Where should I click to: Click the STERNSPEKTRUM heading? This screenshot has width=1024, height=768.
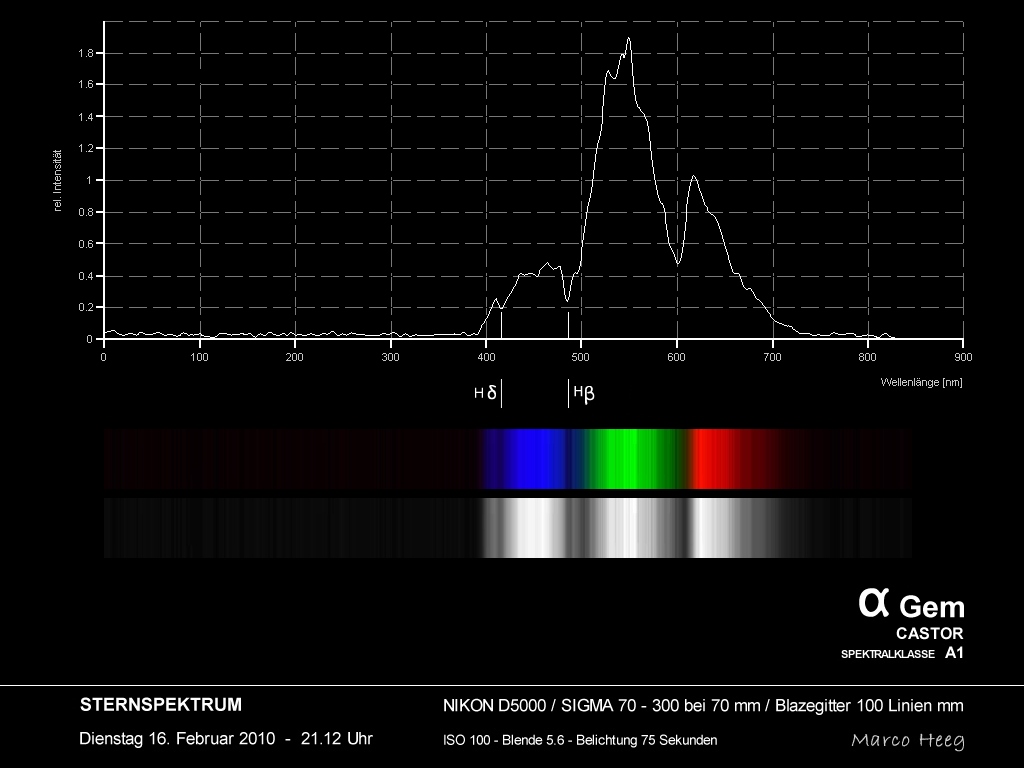tap(160, 705)
